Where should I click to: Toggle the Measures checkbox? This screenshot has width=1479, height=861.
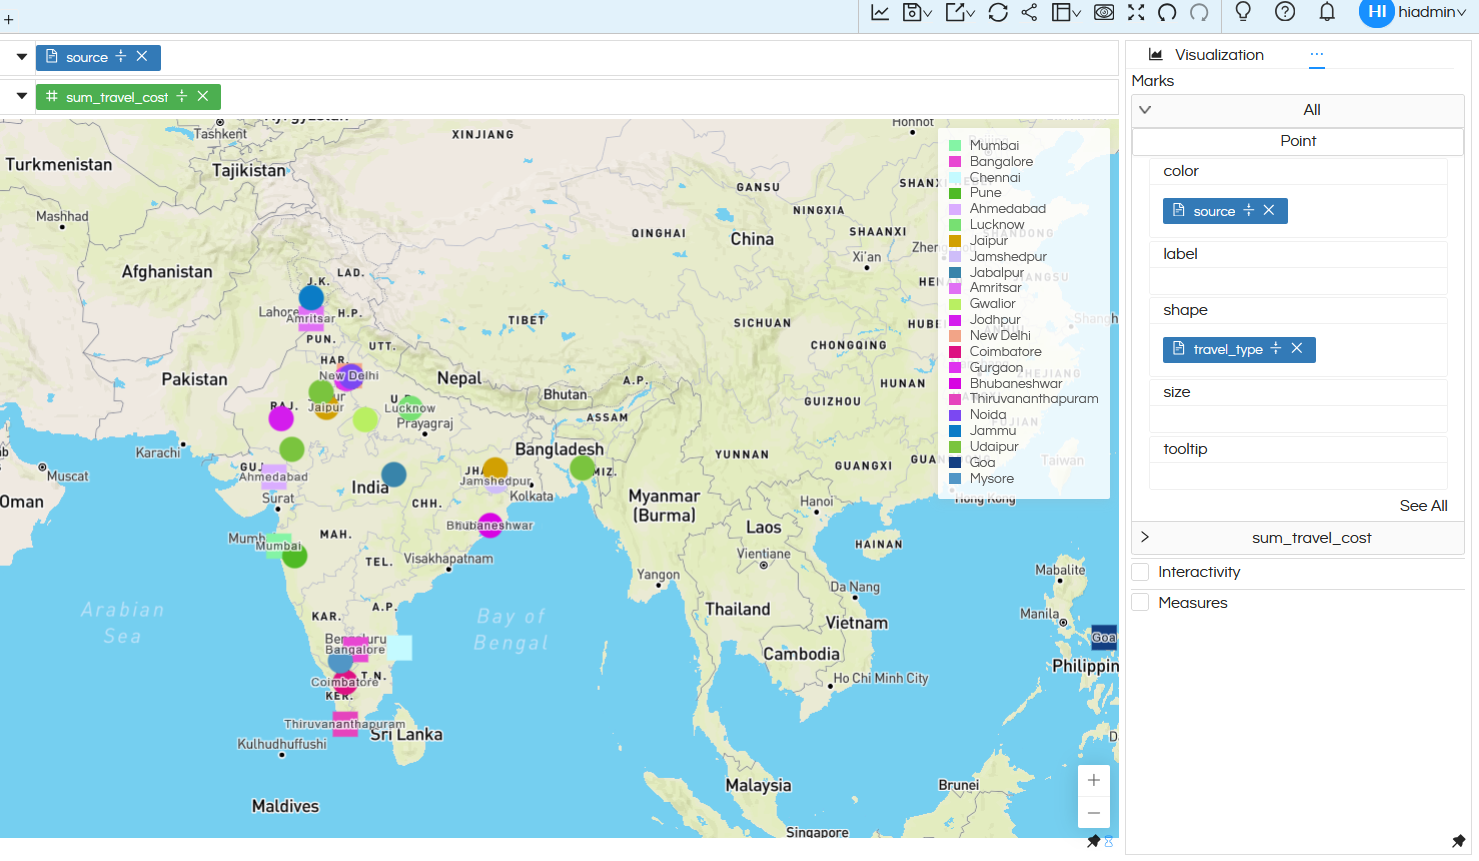[x=1140, y=603]
